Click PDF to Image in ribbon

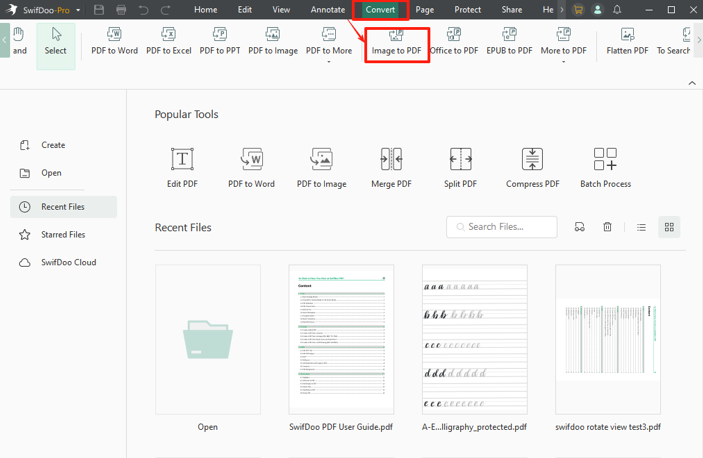[273, 41]
